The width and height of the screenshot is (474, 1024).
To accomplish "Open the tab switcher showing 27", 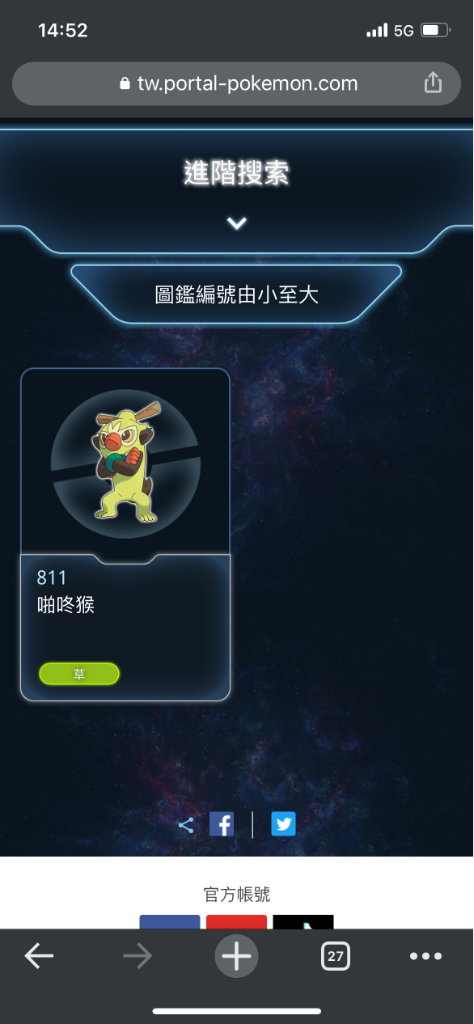I will (335, 956).
